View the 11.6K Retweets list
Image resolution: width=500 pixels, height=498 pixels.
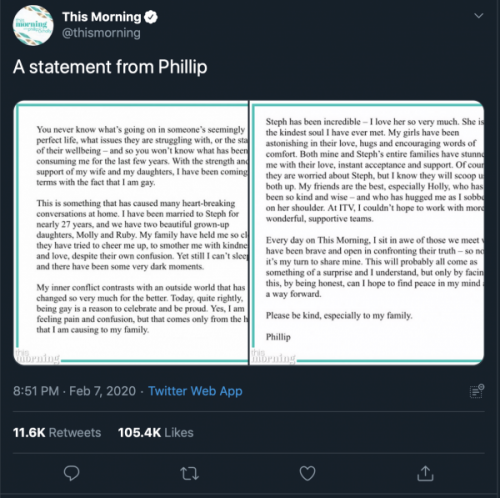[x=57, y=432]
